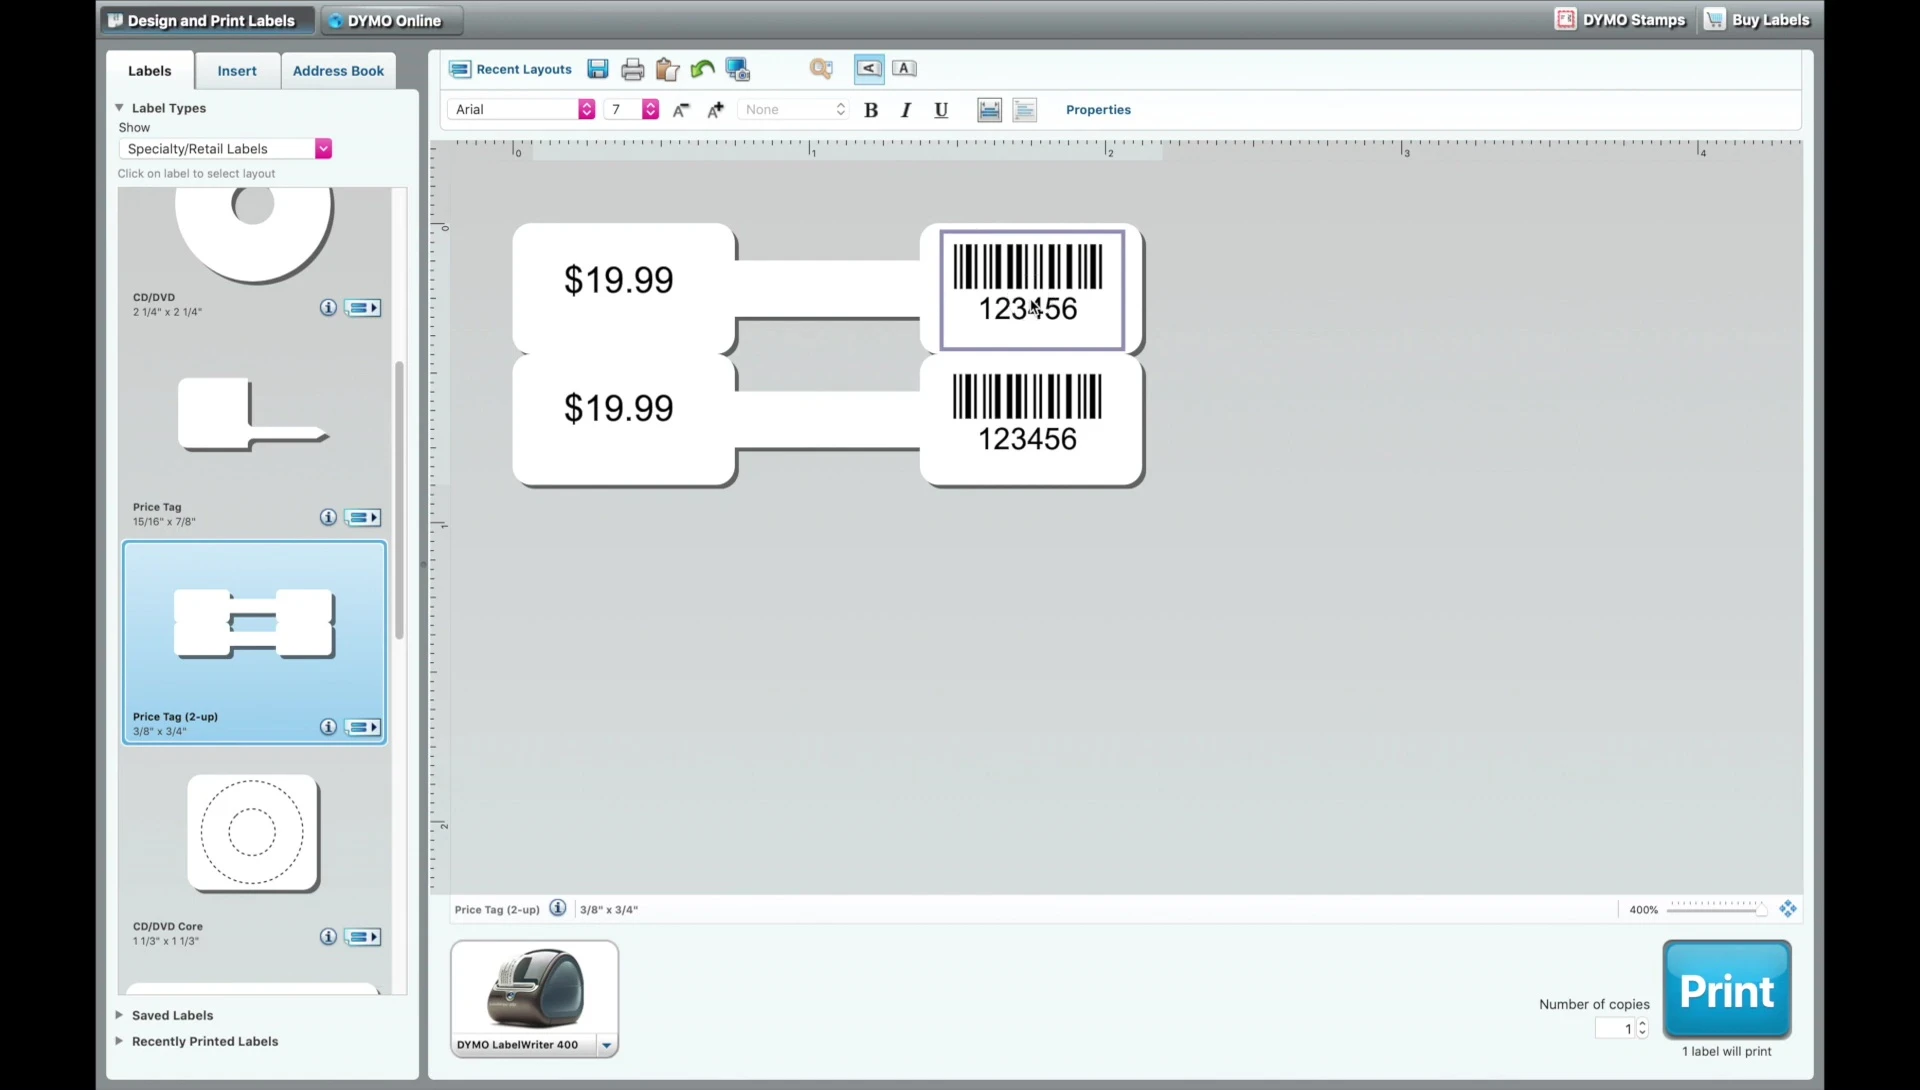Screen dimensions: 1920x1090
Task: Click the screen capture icon
Action: [x=738, y=69]
